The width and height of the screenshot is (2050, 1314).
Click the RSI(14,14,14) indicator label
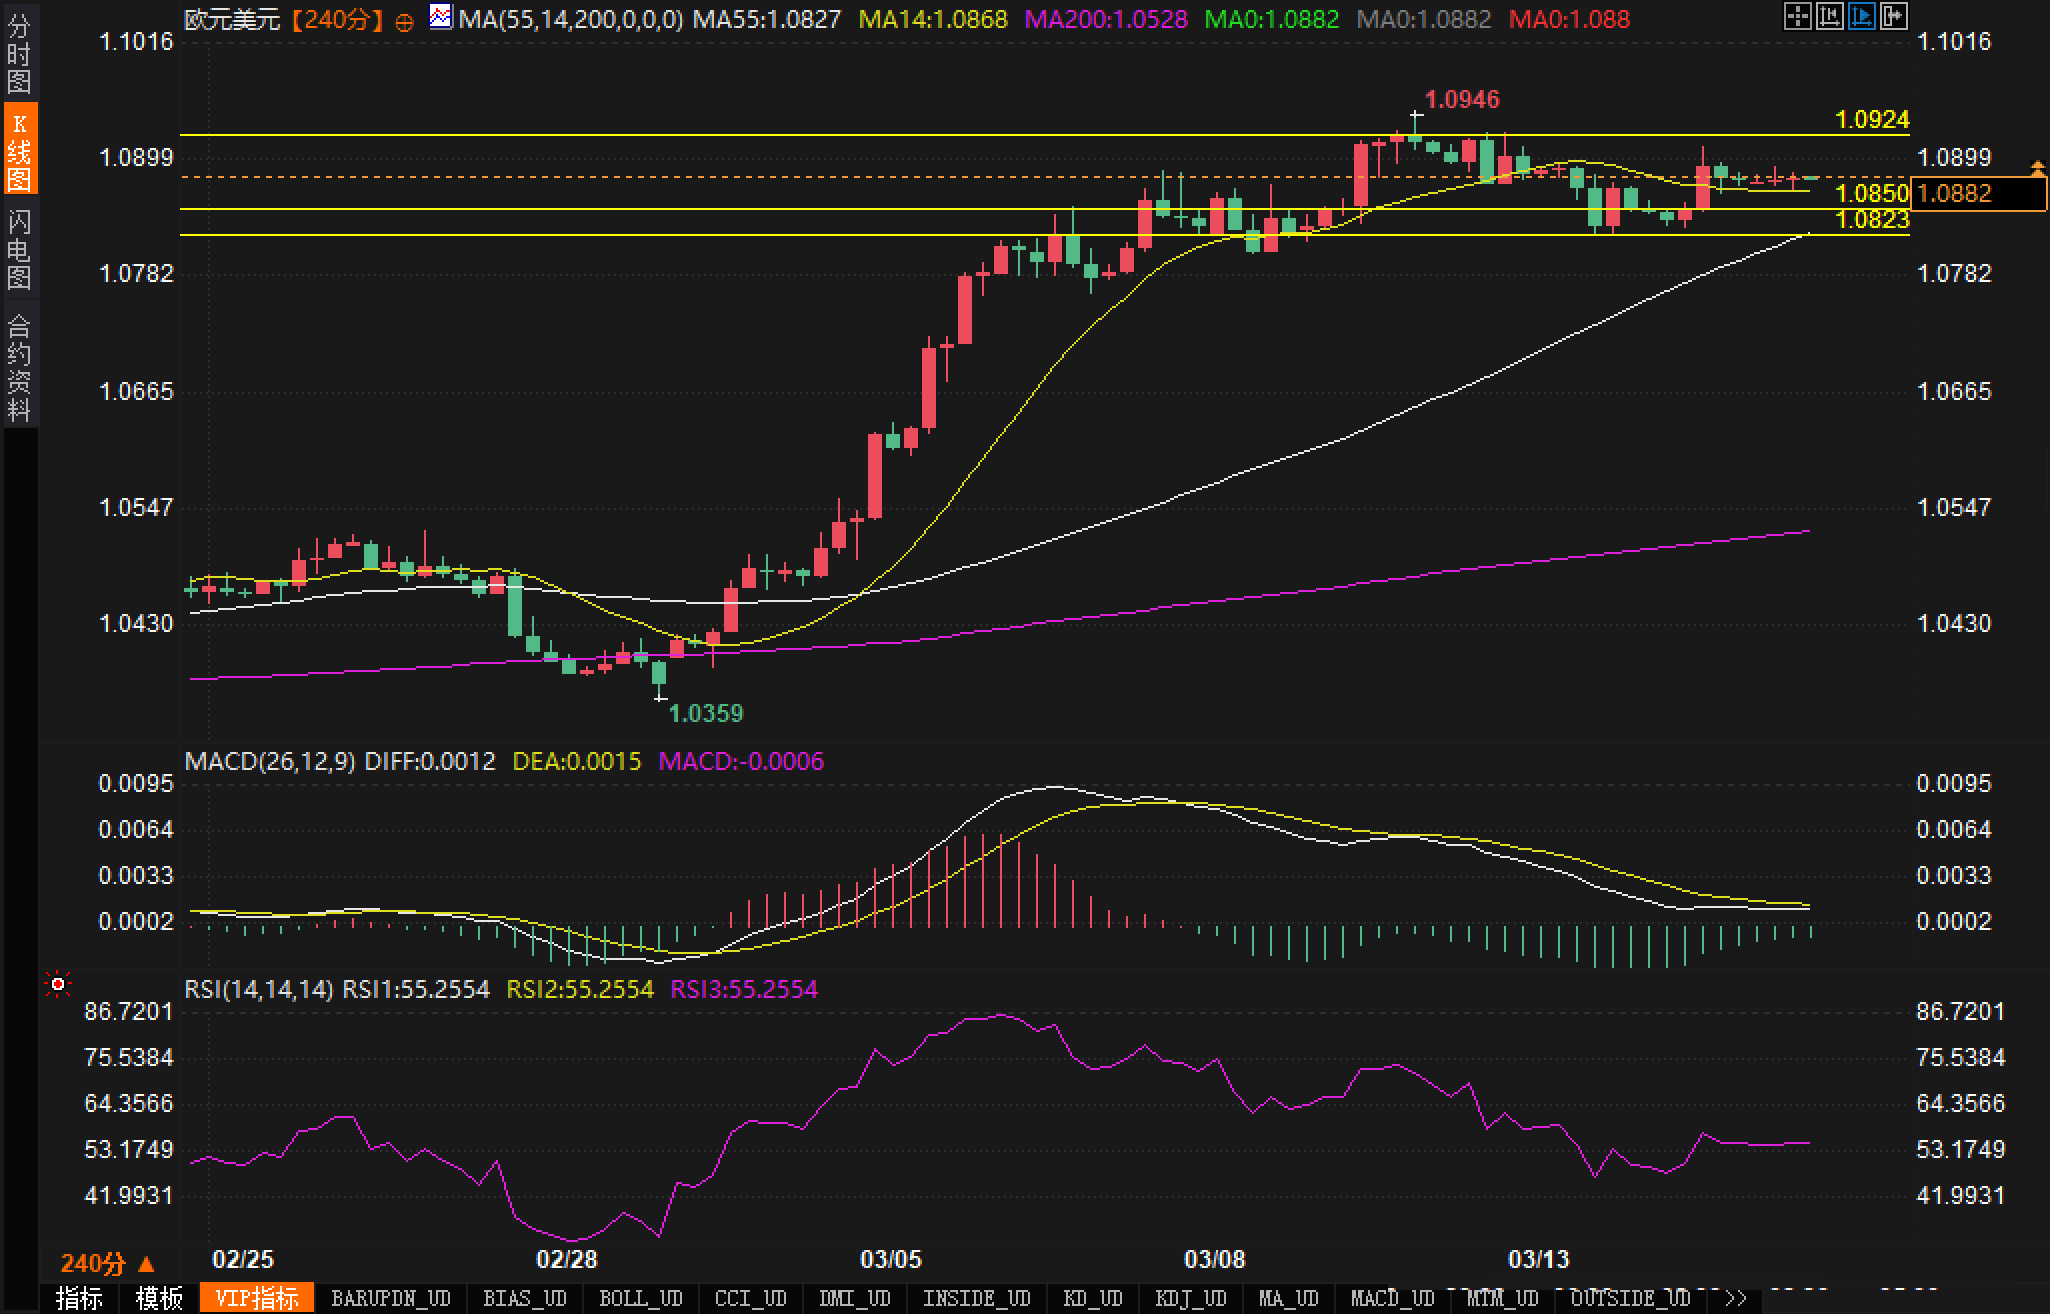[x=259, y=989]
